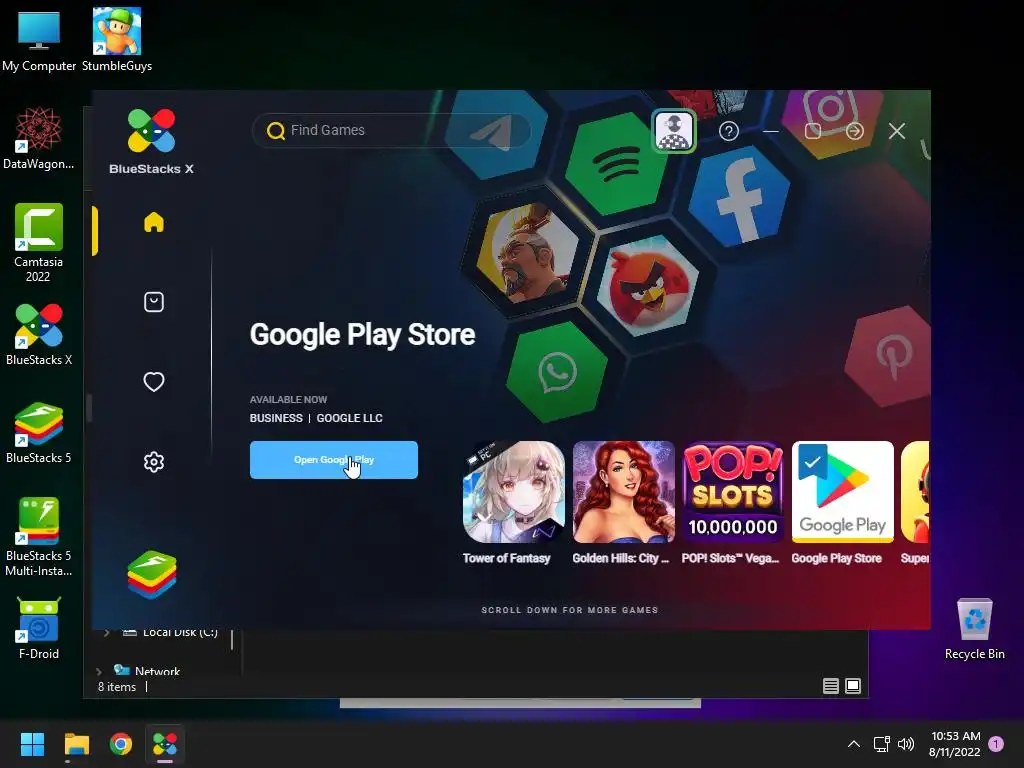Open the notification count badge
The width and height of the screenshot is (1024, 768).
pos(996,744)
